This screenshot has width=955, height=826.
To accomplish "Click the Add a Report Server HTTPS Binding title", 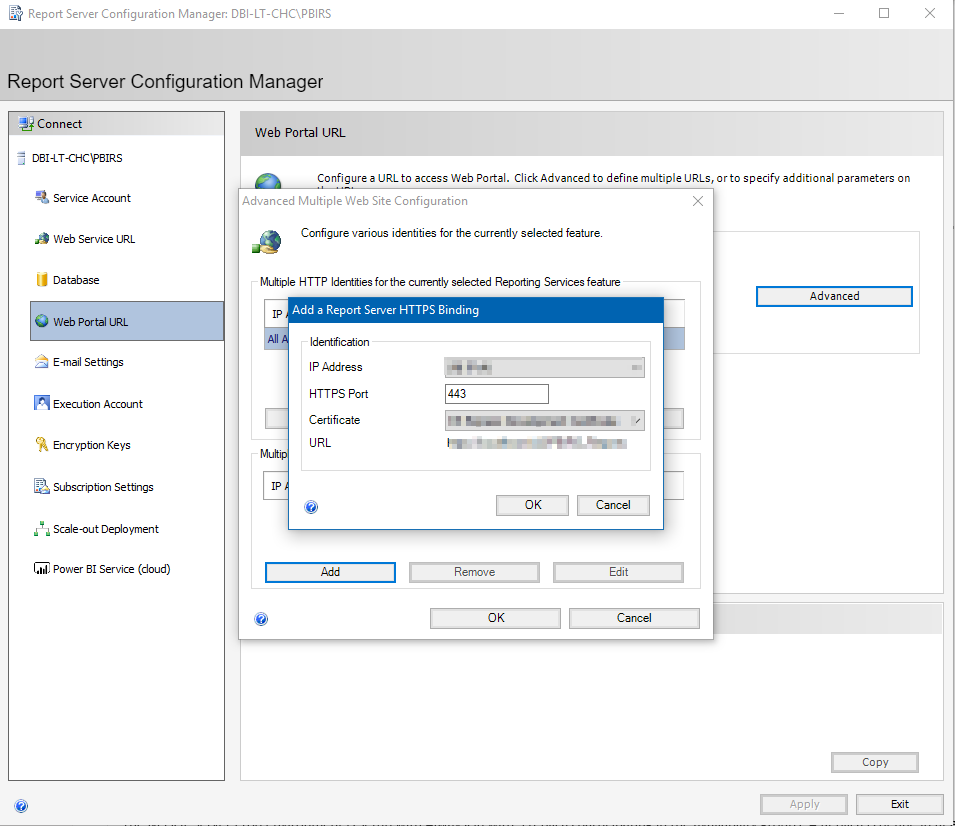I will click(x=386, y=310).
